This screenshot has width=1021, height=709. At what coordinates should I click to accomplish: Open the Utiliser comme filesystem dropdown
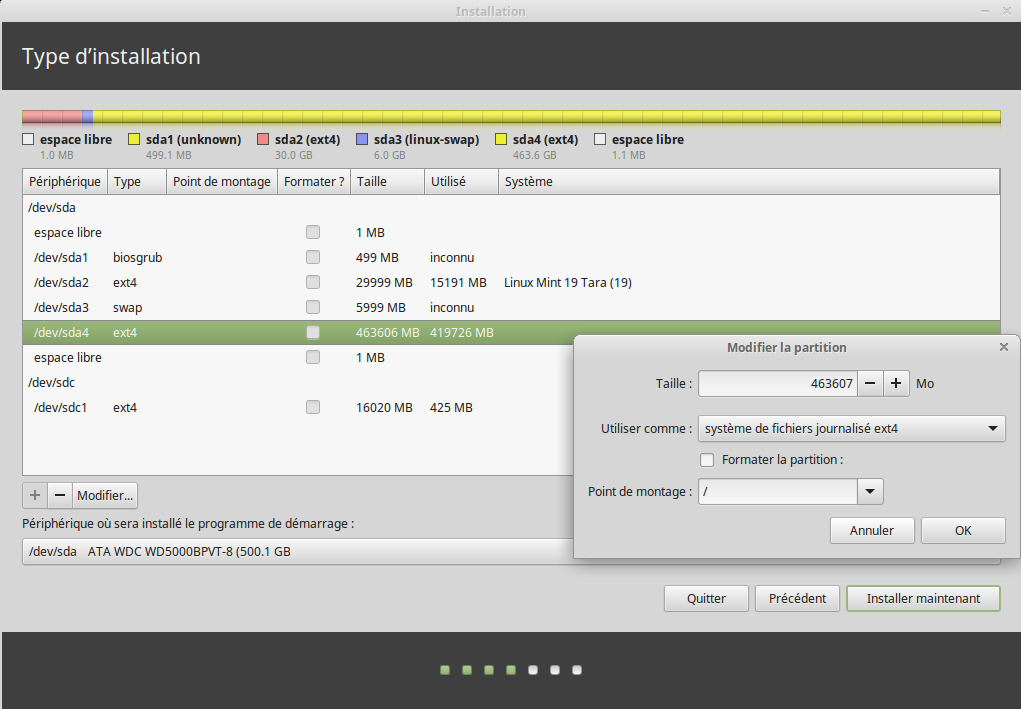(851, 429)
